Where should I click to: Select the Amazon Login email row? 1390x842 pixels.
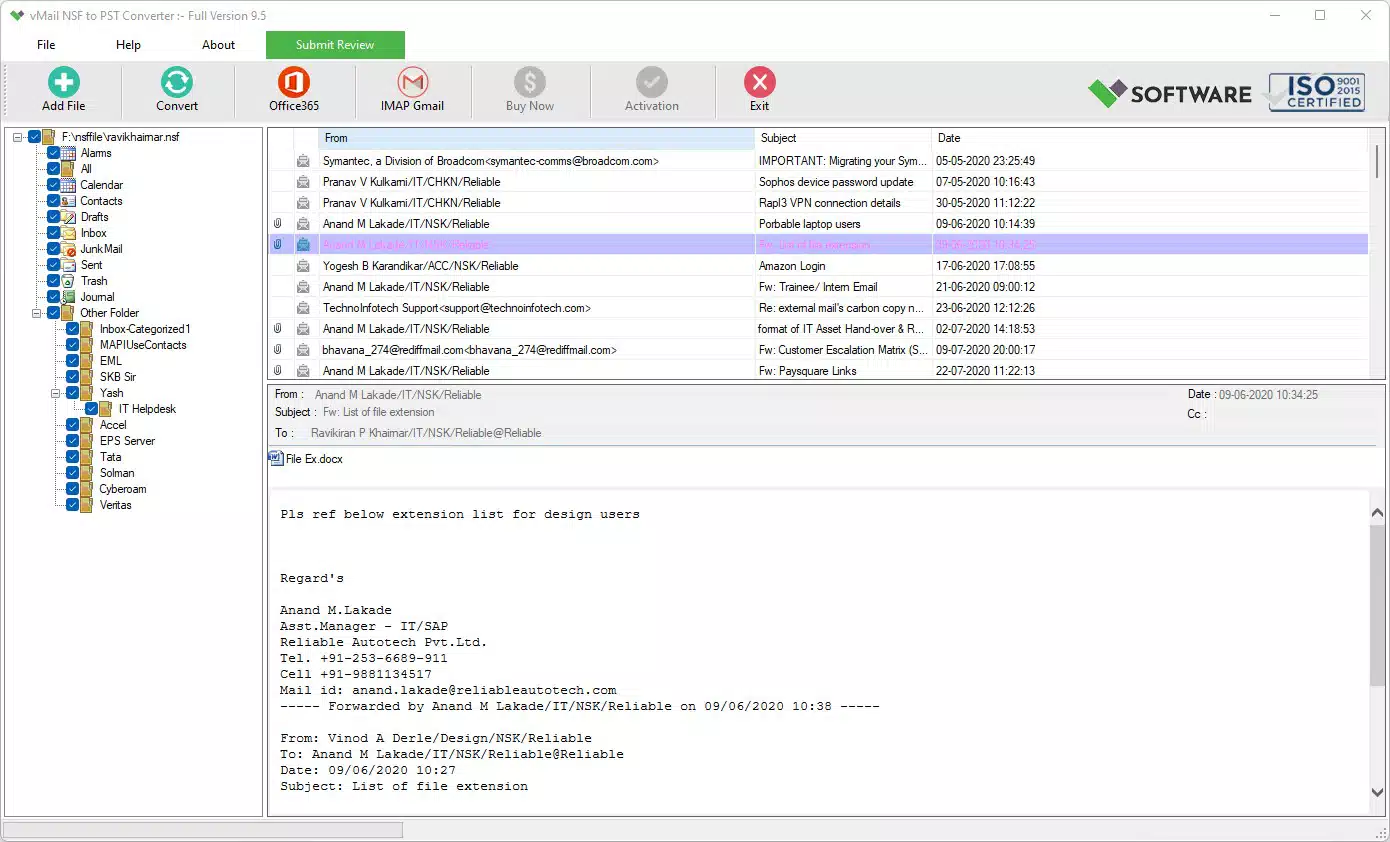818,266
